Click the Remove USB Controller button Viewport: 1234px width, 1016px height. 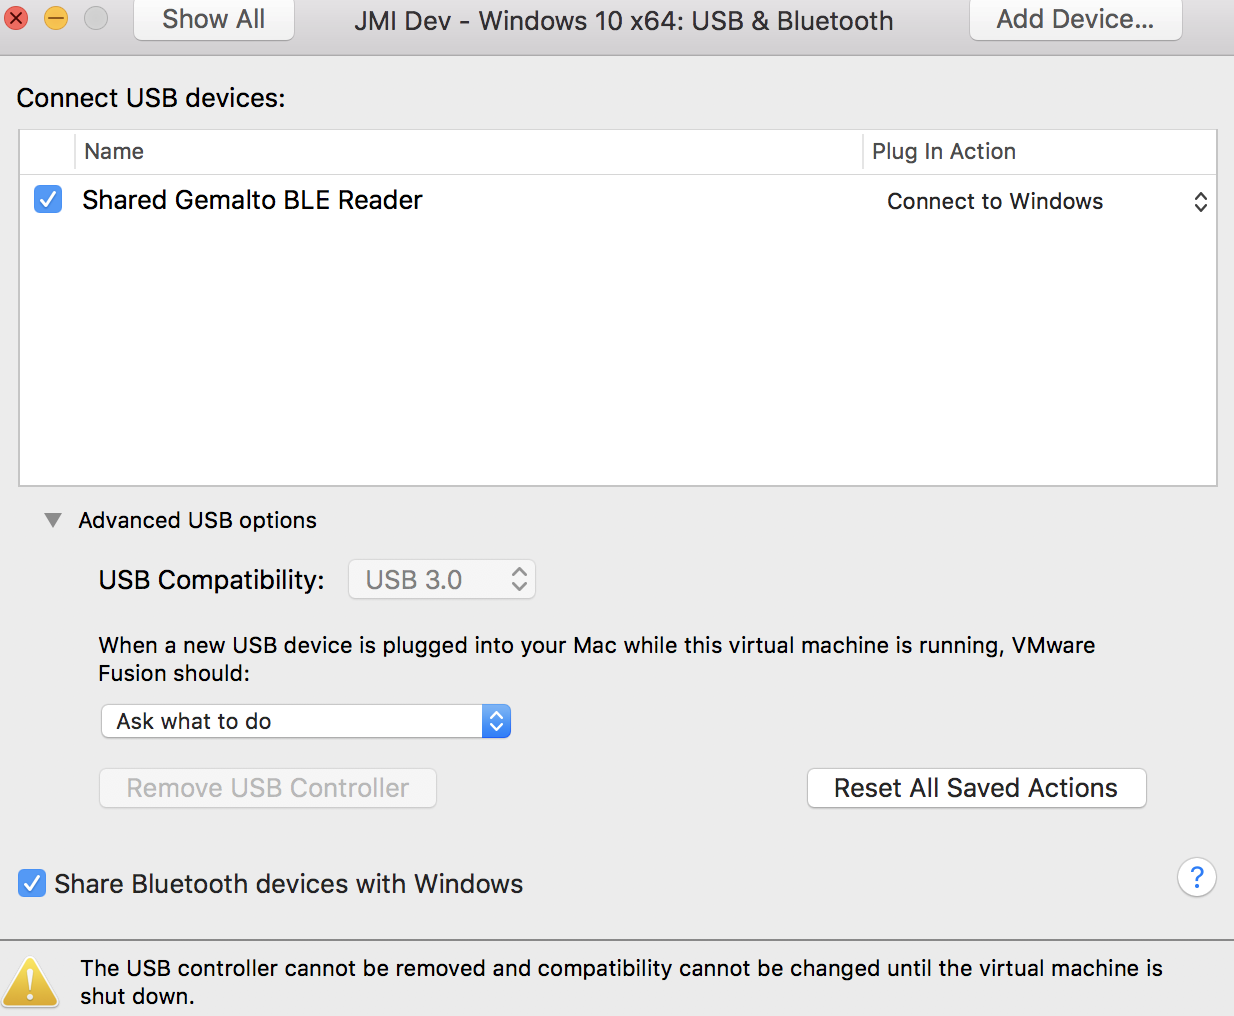(x=267, y=788)
